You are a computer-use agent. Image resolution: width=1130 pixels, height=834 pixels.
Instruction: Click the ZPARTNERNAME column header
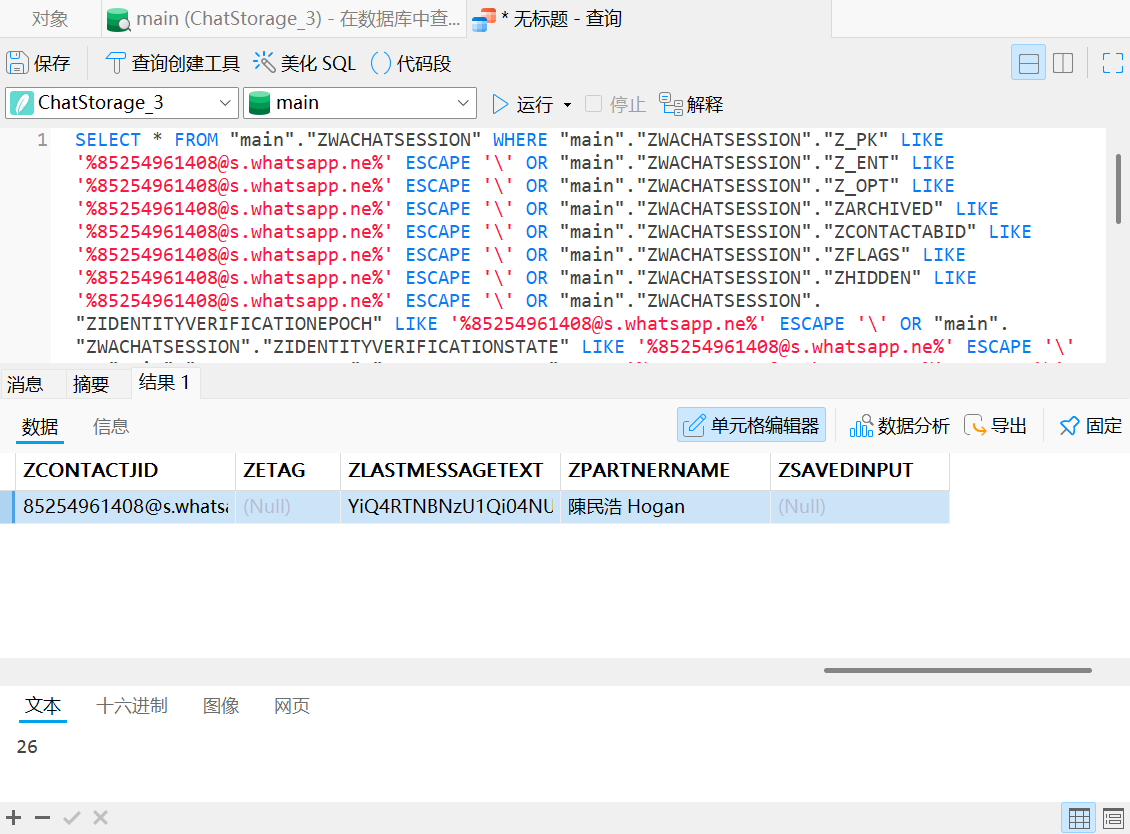(665, 471)
